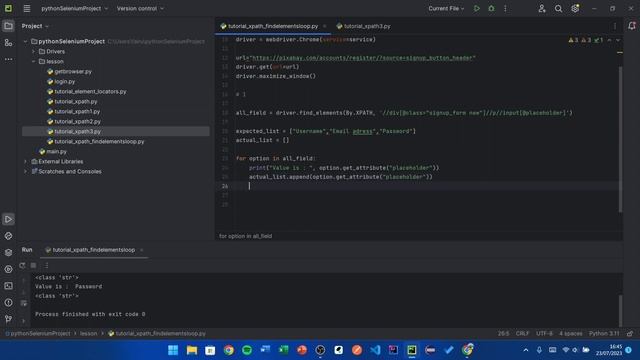Open the Services tool window icon
The height and width of the screenshot is (360, 640).
coord(8,269)
